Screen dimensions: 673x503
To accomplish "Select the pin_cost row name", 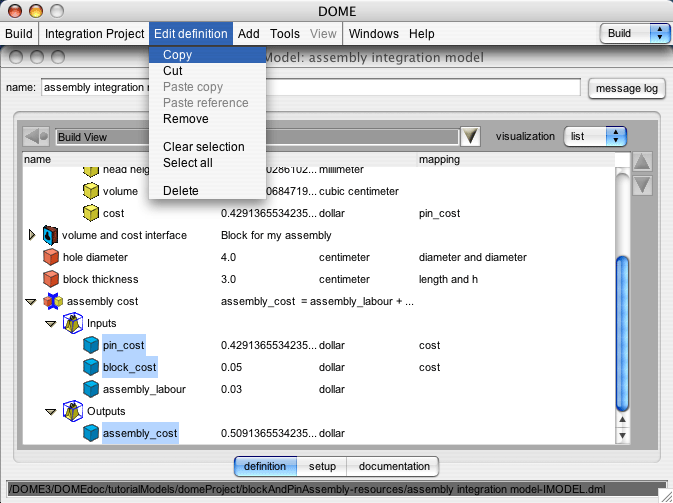I will click(124, 345).
